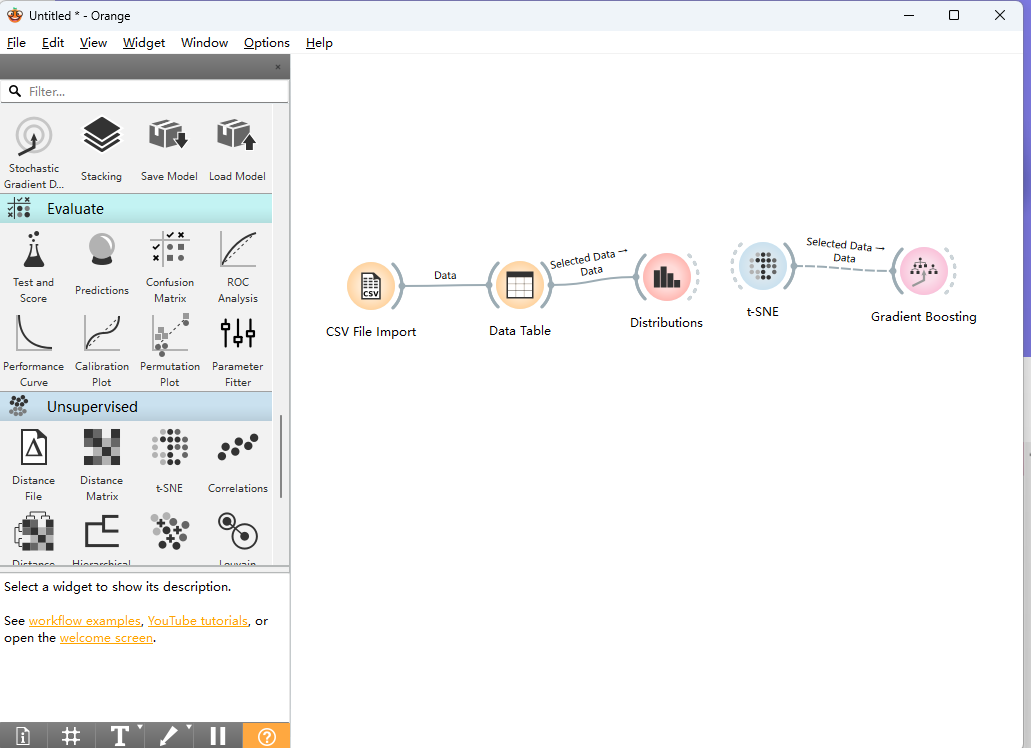The width and height of the screenshot is (1031, 748).
Task: Click the Load Model widget
Action: [237, 150]
